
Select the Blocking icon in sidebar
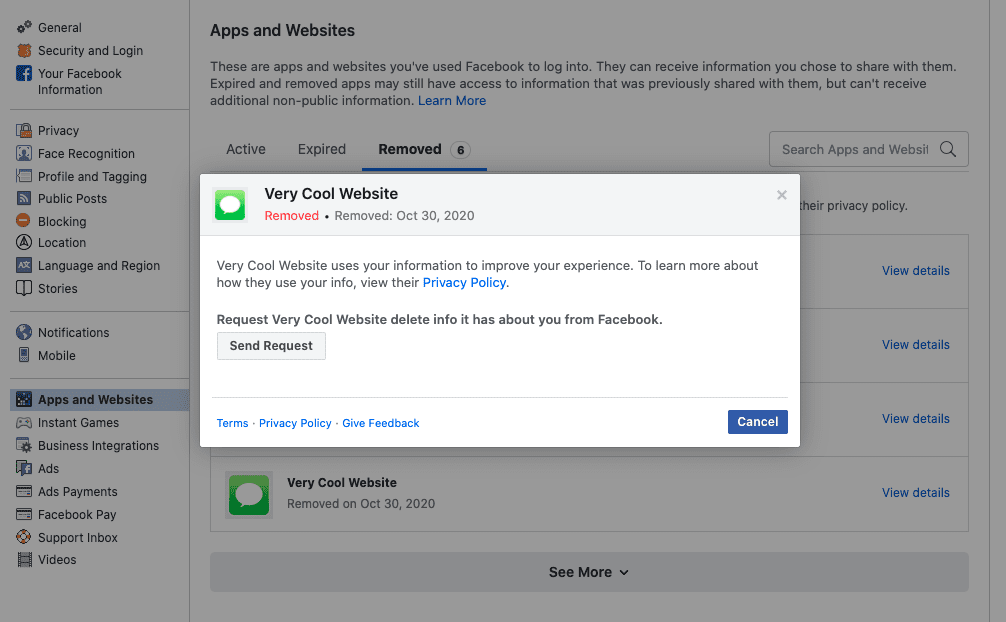(x=24, y=221)
